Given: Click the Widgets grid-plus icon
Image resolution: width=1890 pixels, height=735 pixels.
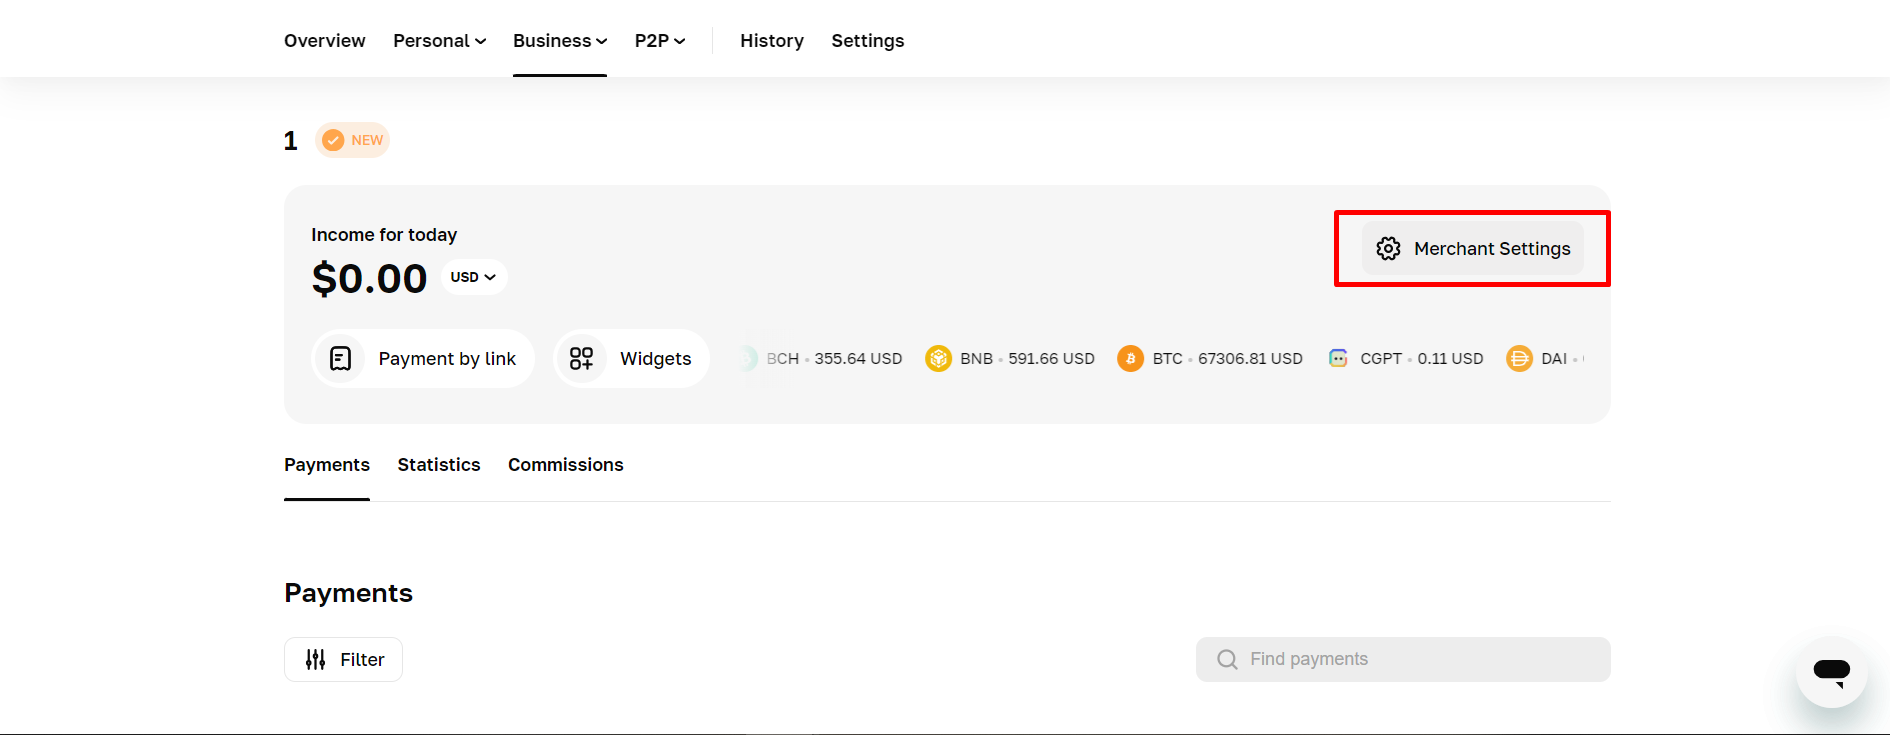Looking at the screenshot, I should click(x=581, y=358).
